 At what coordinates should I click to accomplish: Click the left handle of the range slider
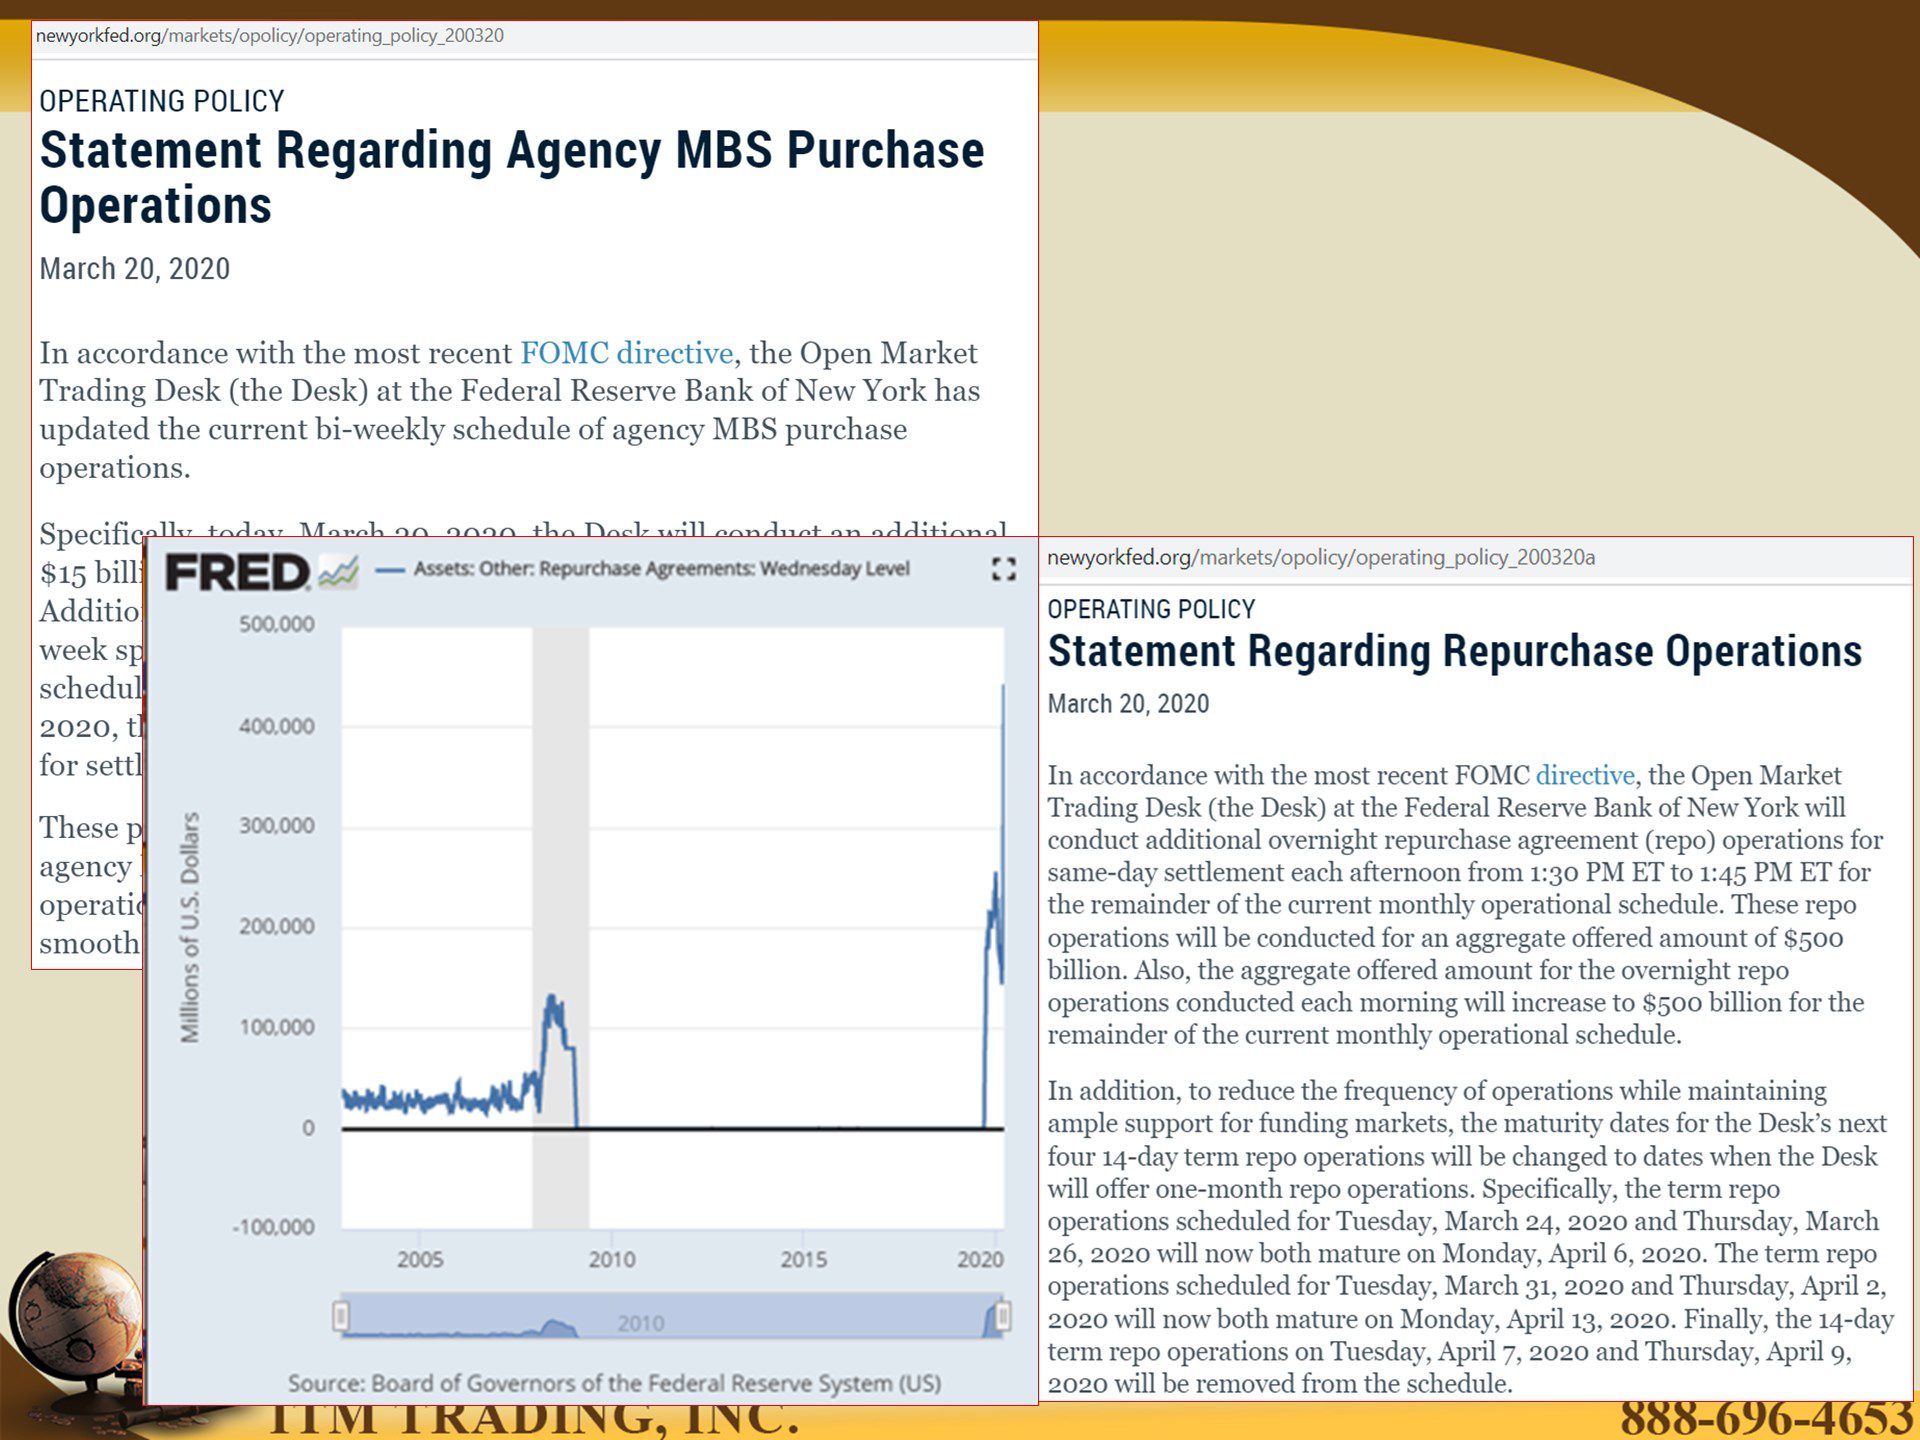[x=341, y=1316]
